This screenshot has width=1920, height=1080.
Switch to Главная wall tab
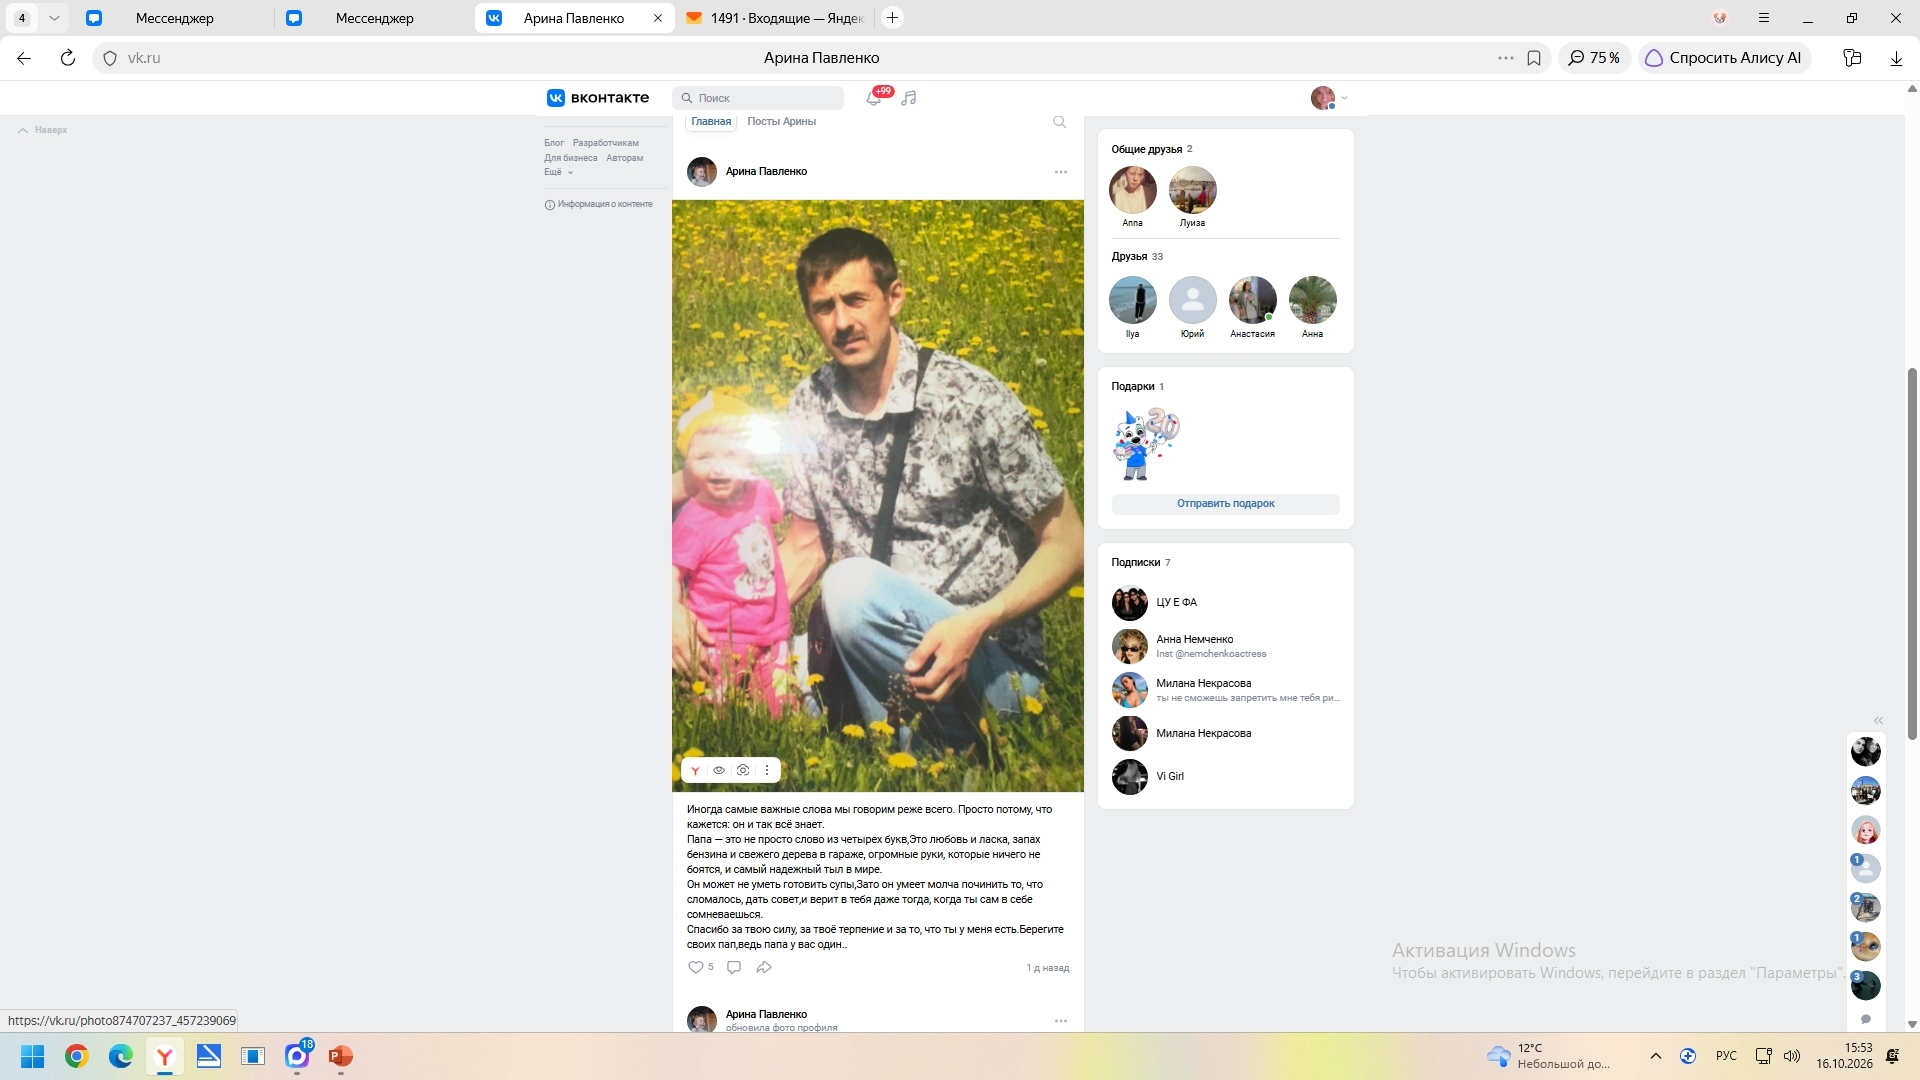(x=711, y=122)
